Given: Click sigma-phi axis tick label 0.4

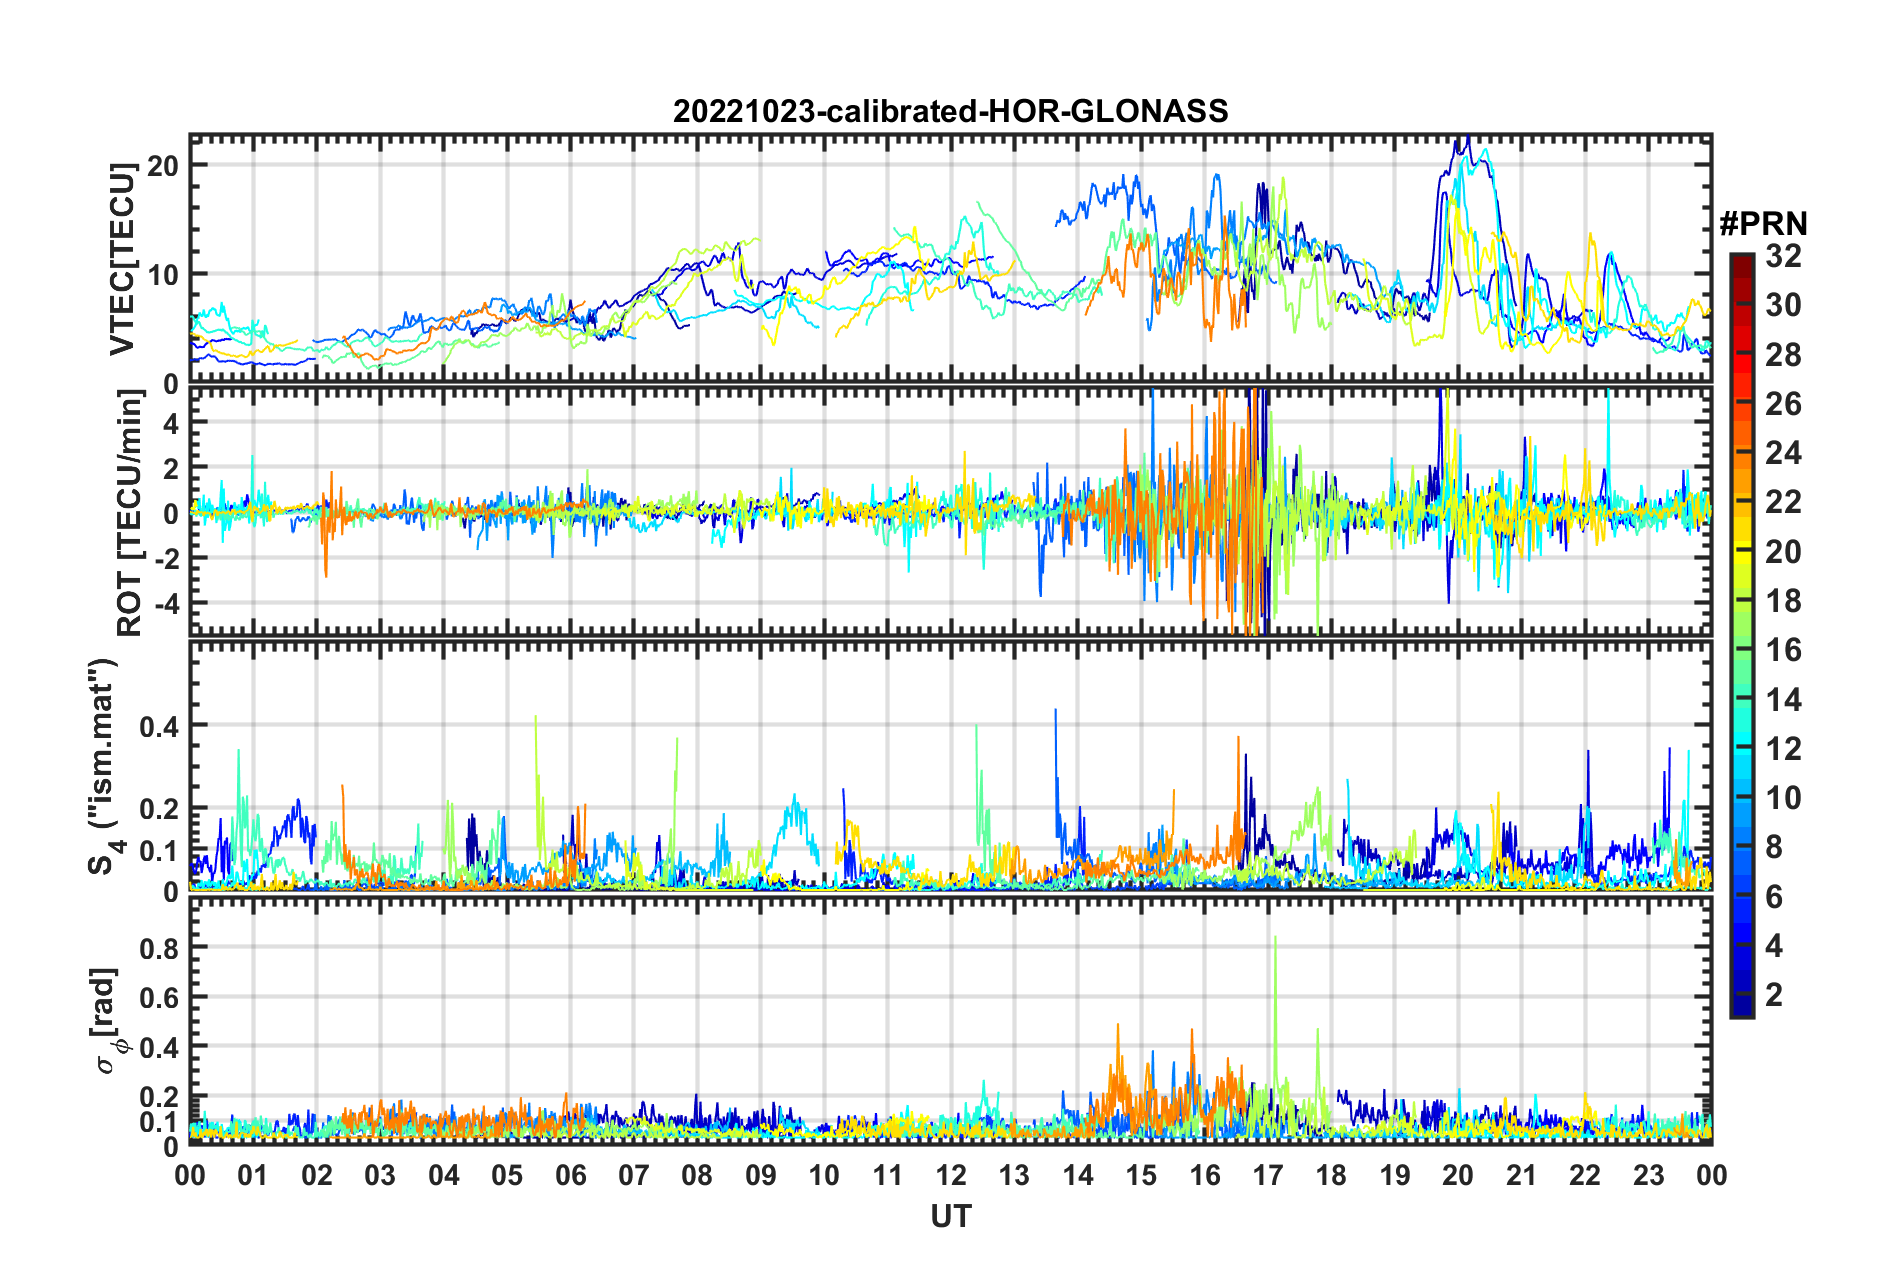Looking at the screenshot, I should (160, 1048).
